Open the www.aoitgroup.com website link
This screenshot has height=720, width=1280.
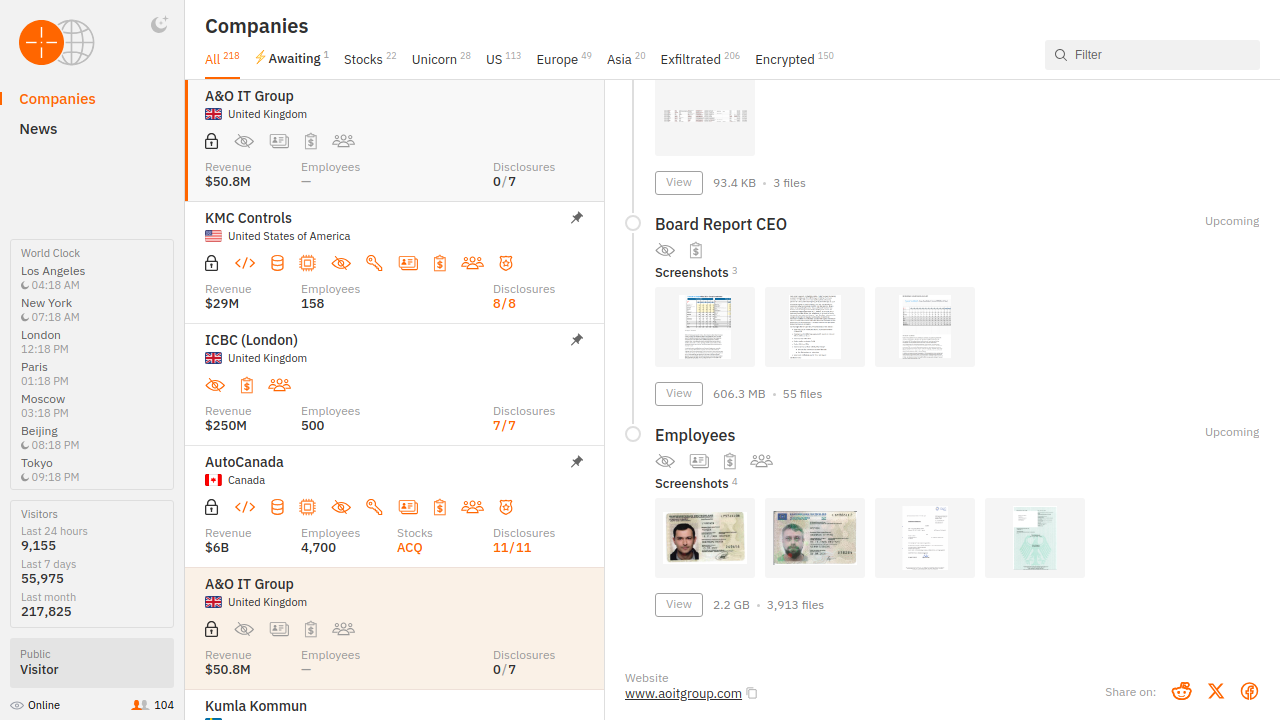click(x=683, y=693)
